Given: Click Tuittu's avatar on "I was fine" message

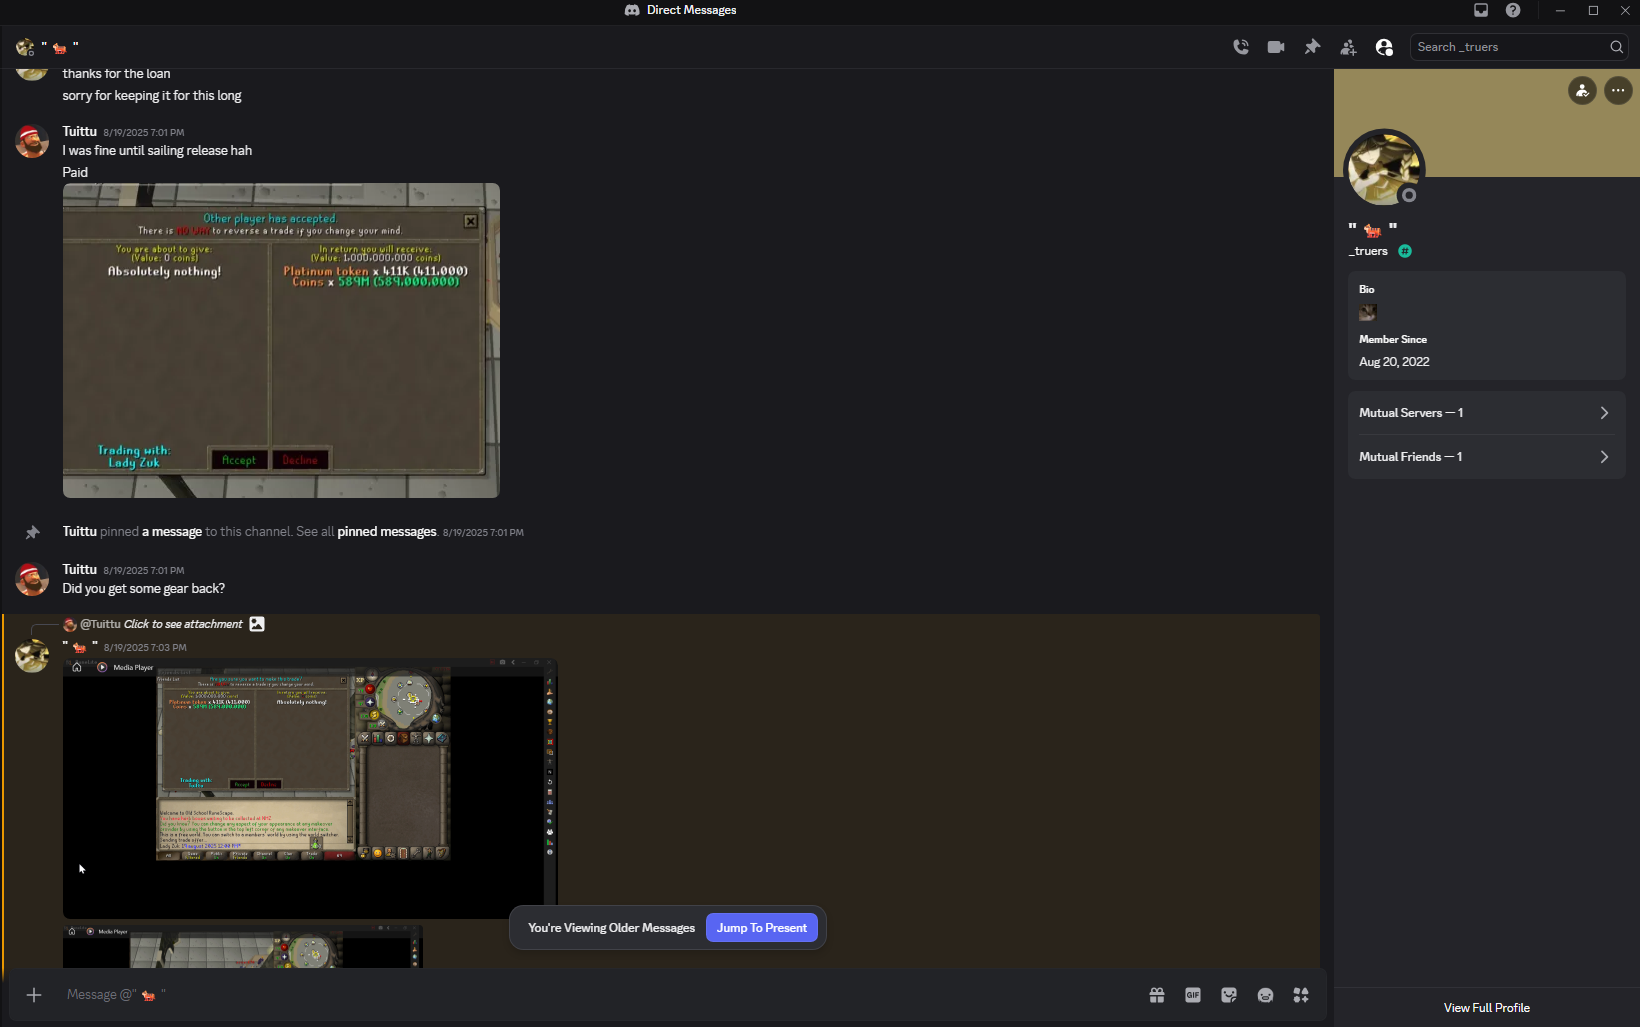Looking at the screenshot, I should pos(32,141).
